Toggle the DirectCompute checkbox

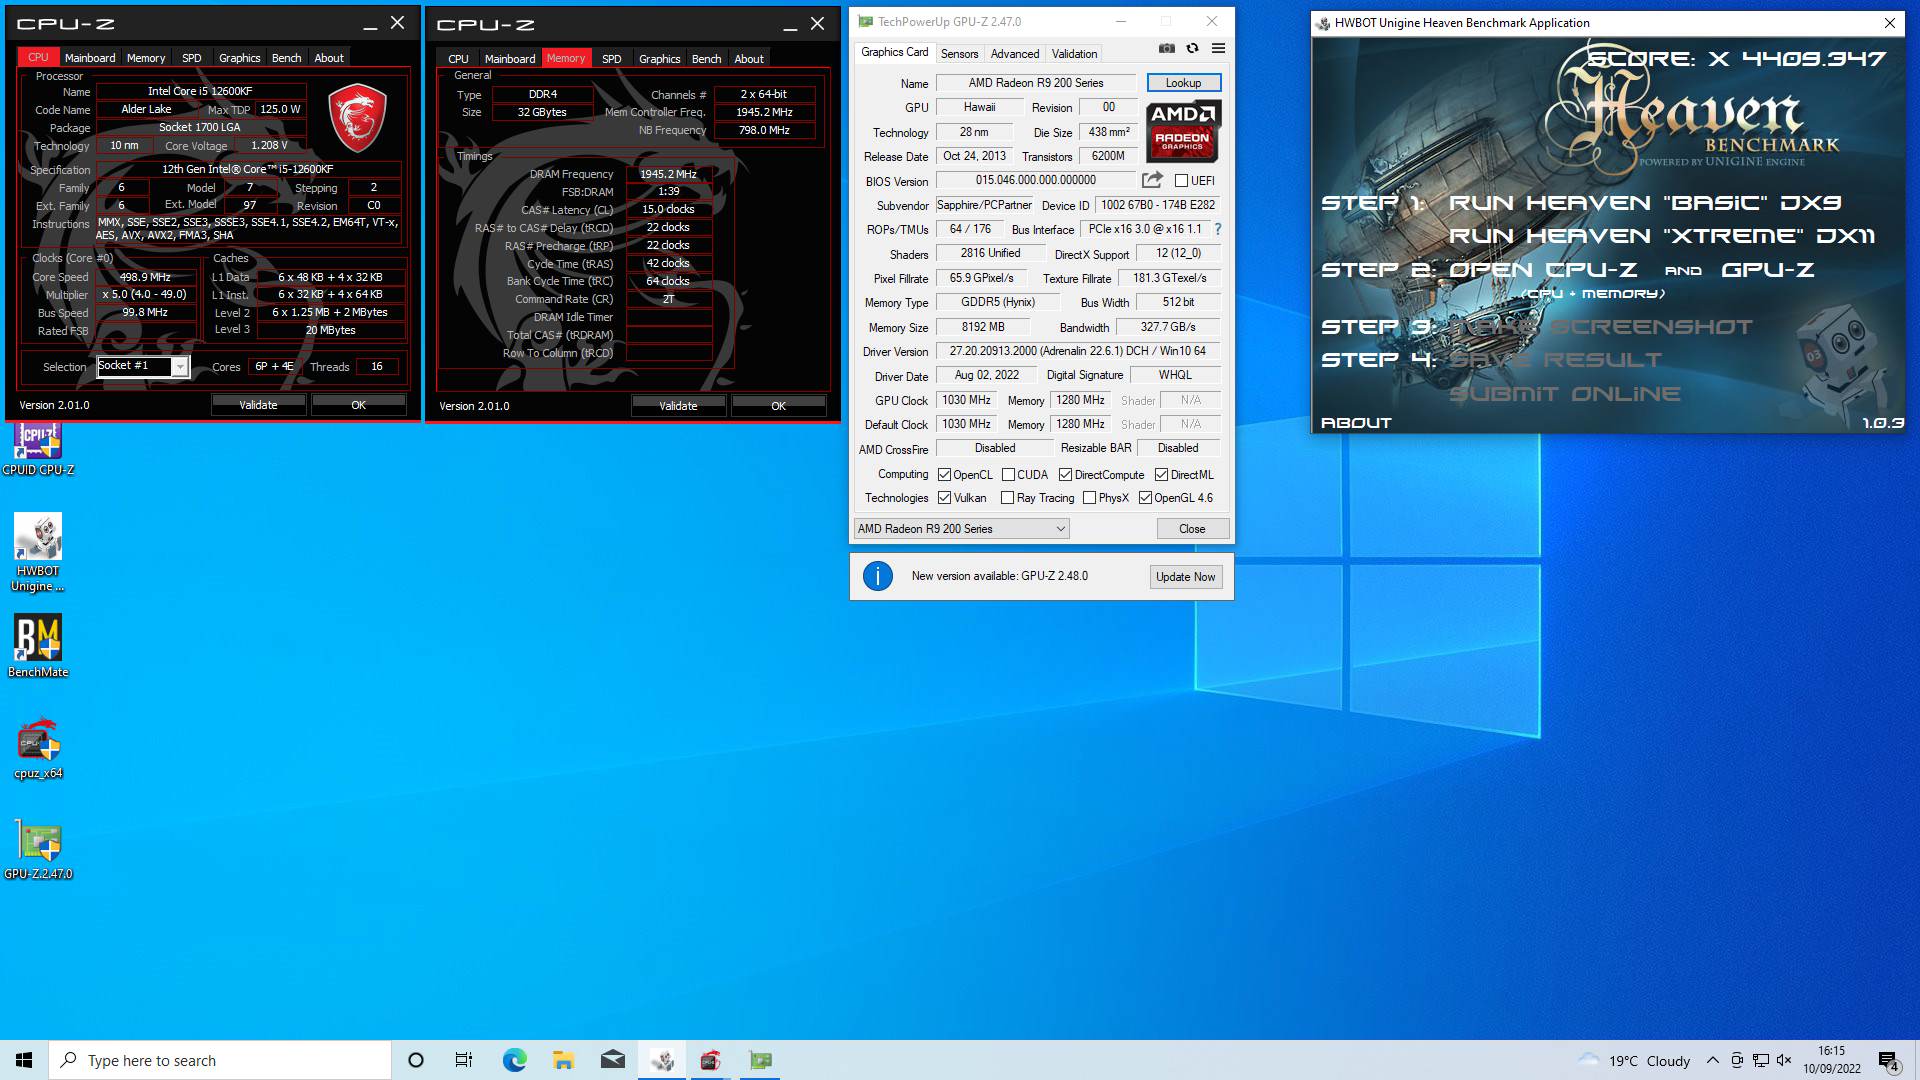(x=1065, y=475)
